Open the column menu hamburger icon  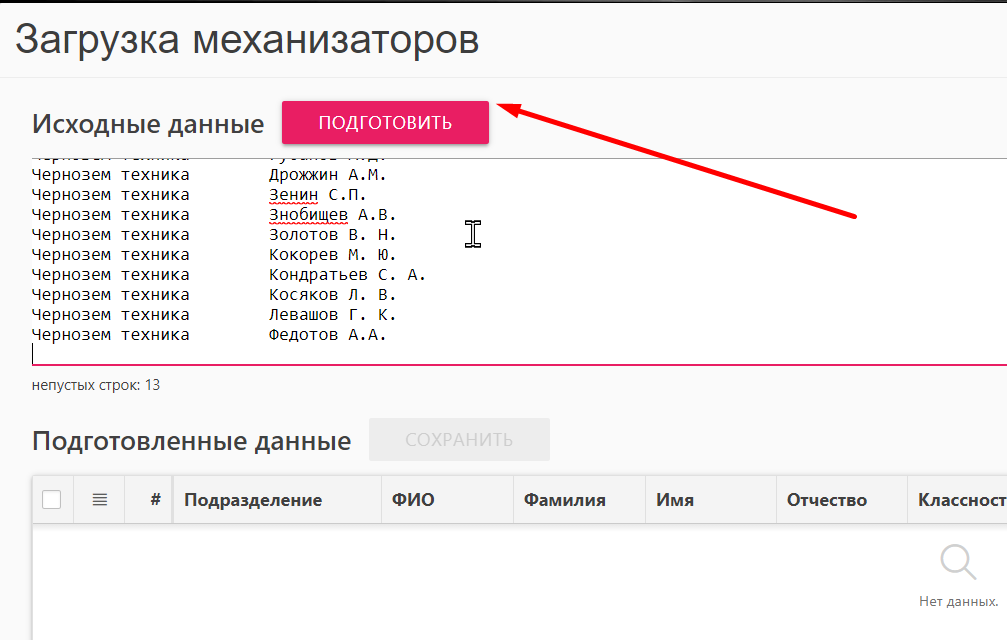pyautogui.click(x=99, y=500)
